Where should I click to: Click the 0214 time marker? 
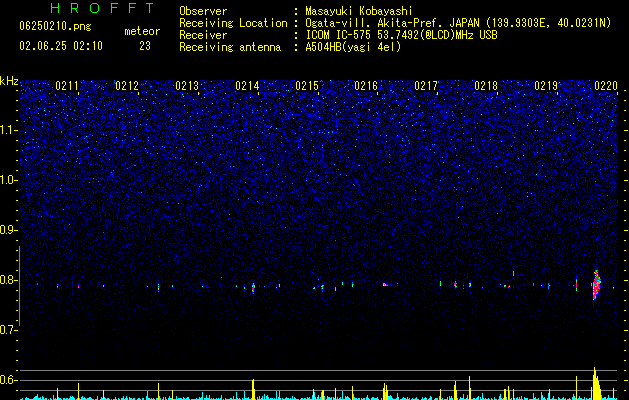[x=247, y=86]
